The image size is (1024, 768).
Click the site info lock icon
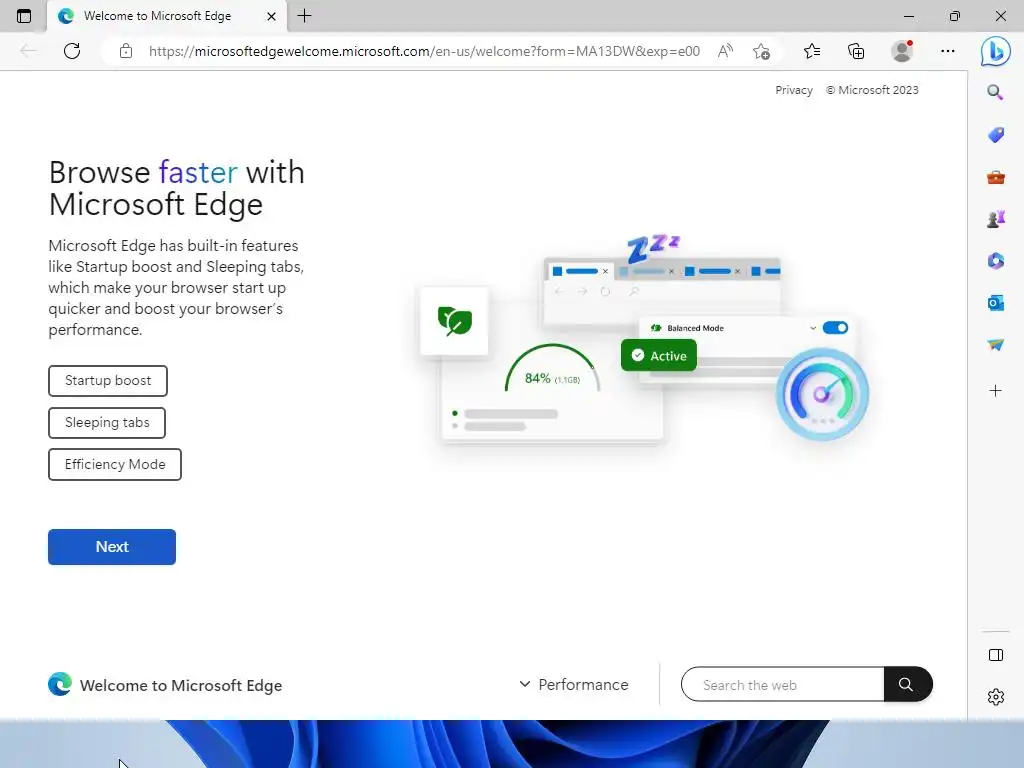(126, 51)
